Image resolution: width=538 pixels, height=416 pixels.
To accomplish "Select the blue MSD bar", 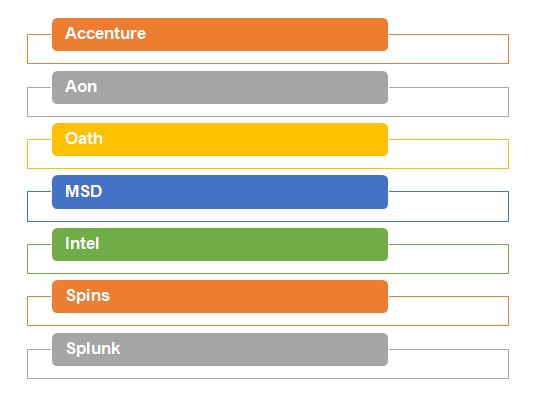I will (x=220, y=192).
